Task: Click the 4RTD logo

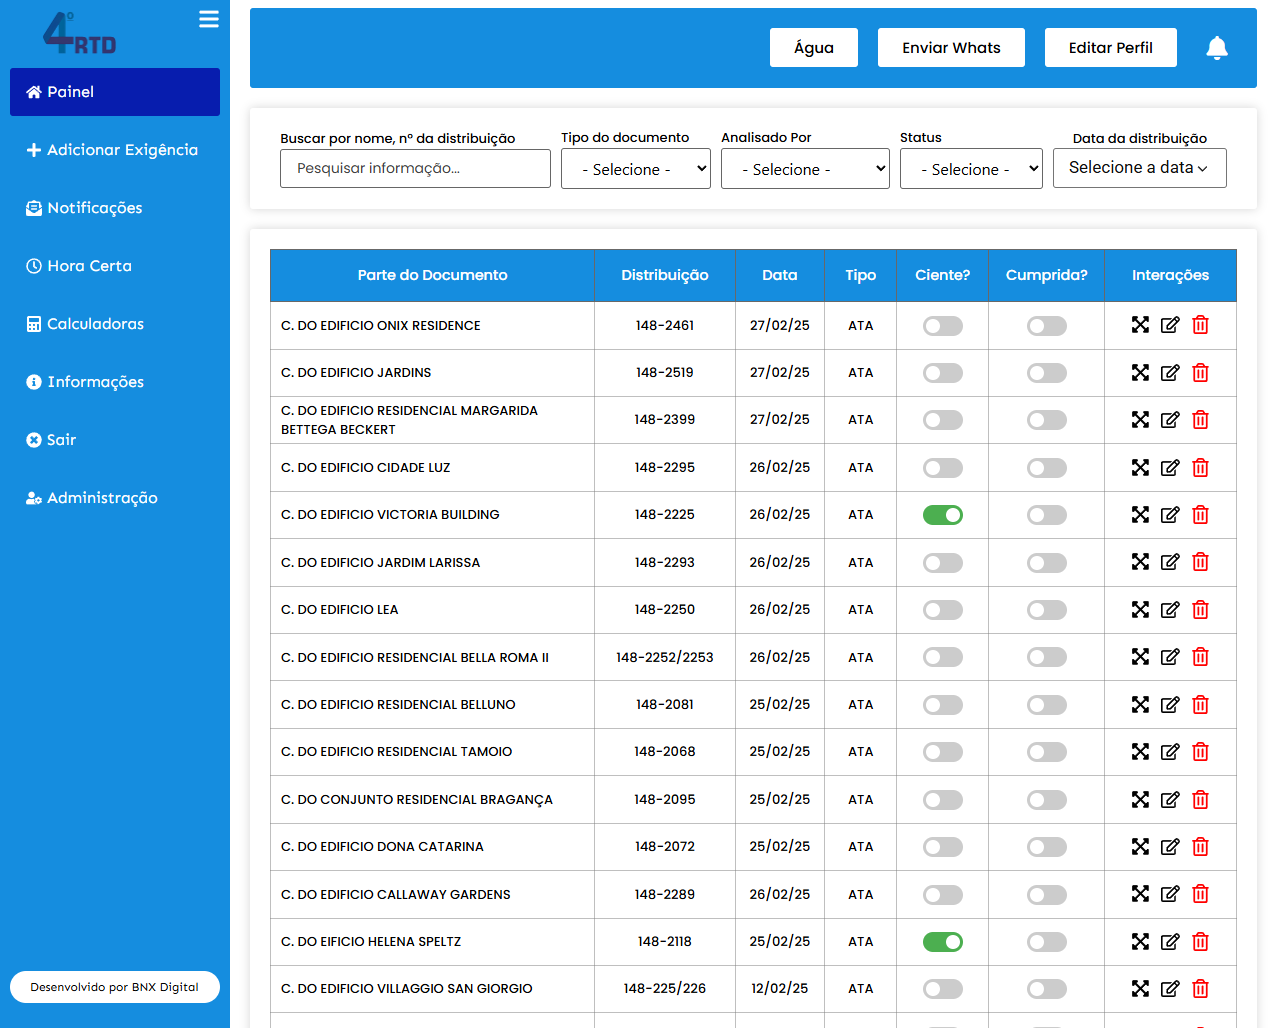Action: (80, 34)
